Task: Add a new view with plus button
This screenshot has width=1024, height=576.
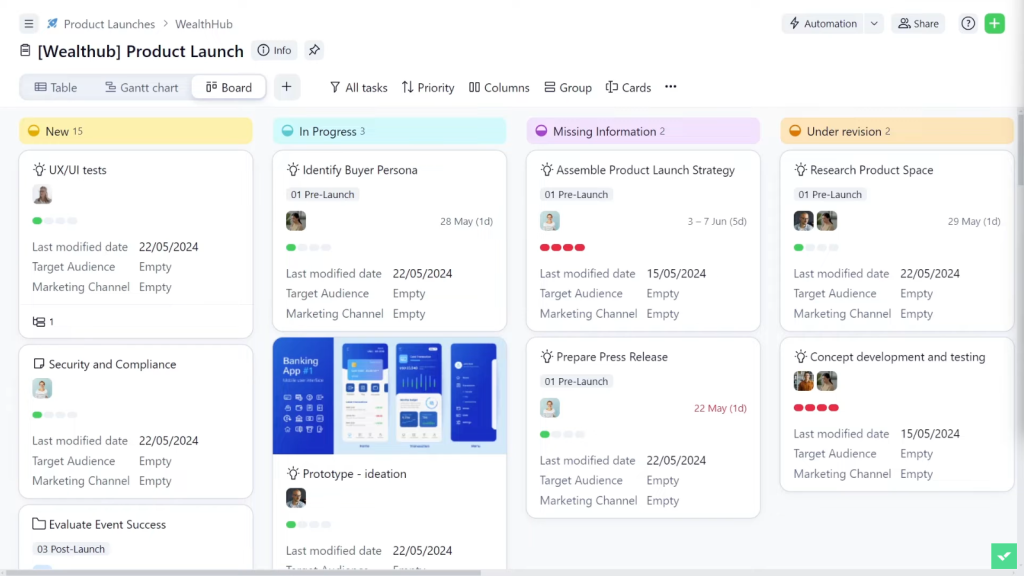Action: point(286,87)
